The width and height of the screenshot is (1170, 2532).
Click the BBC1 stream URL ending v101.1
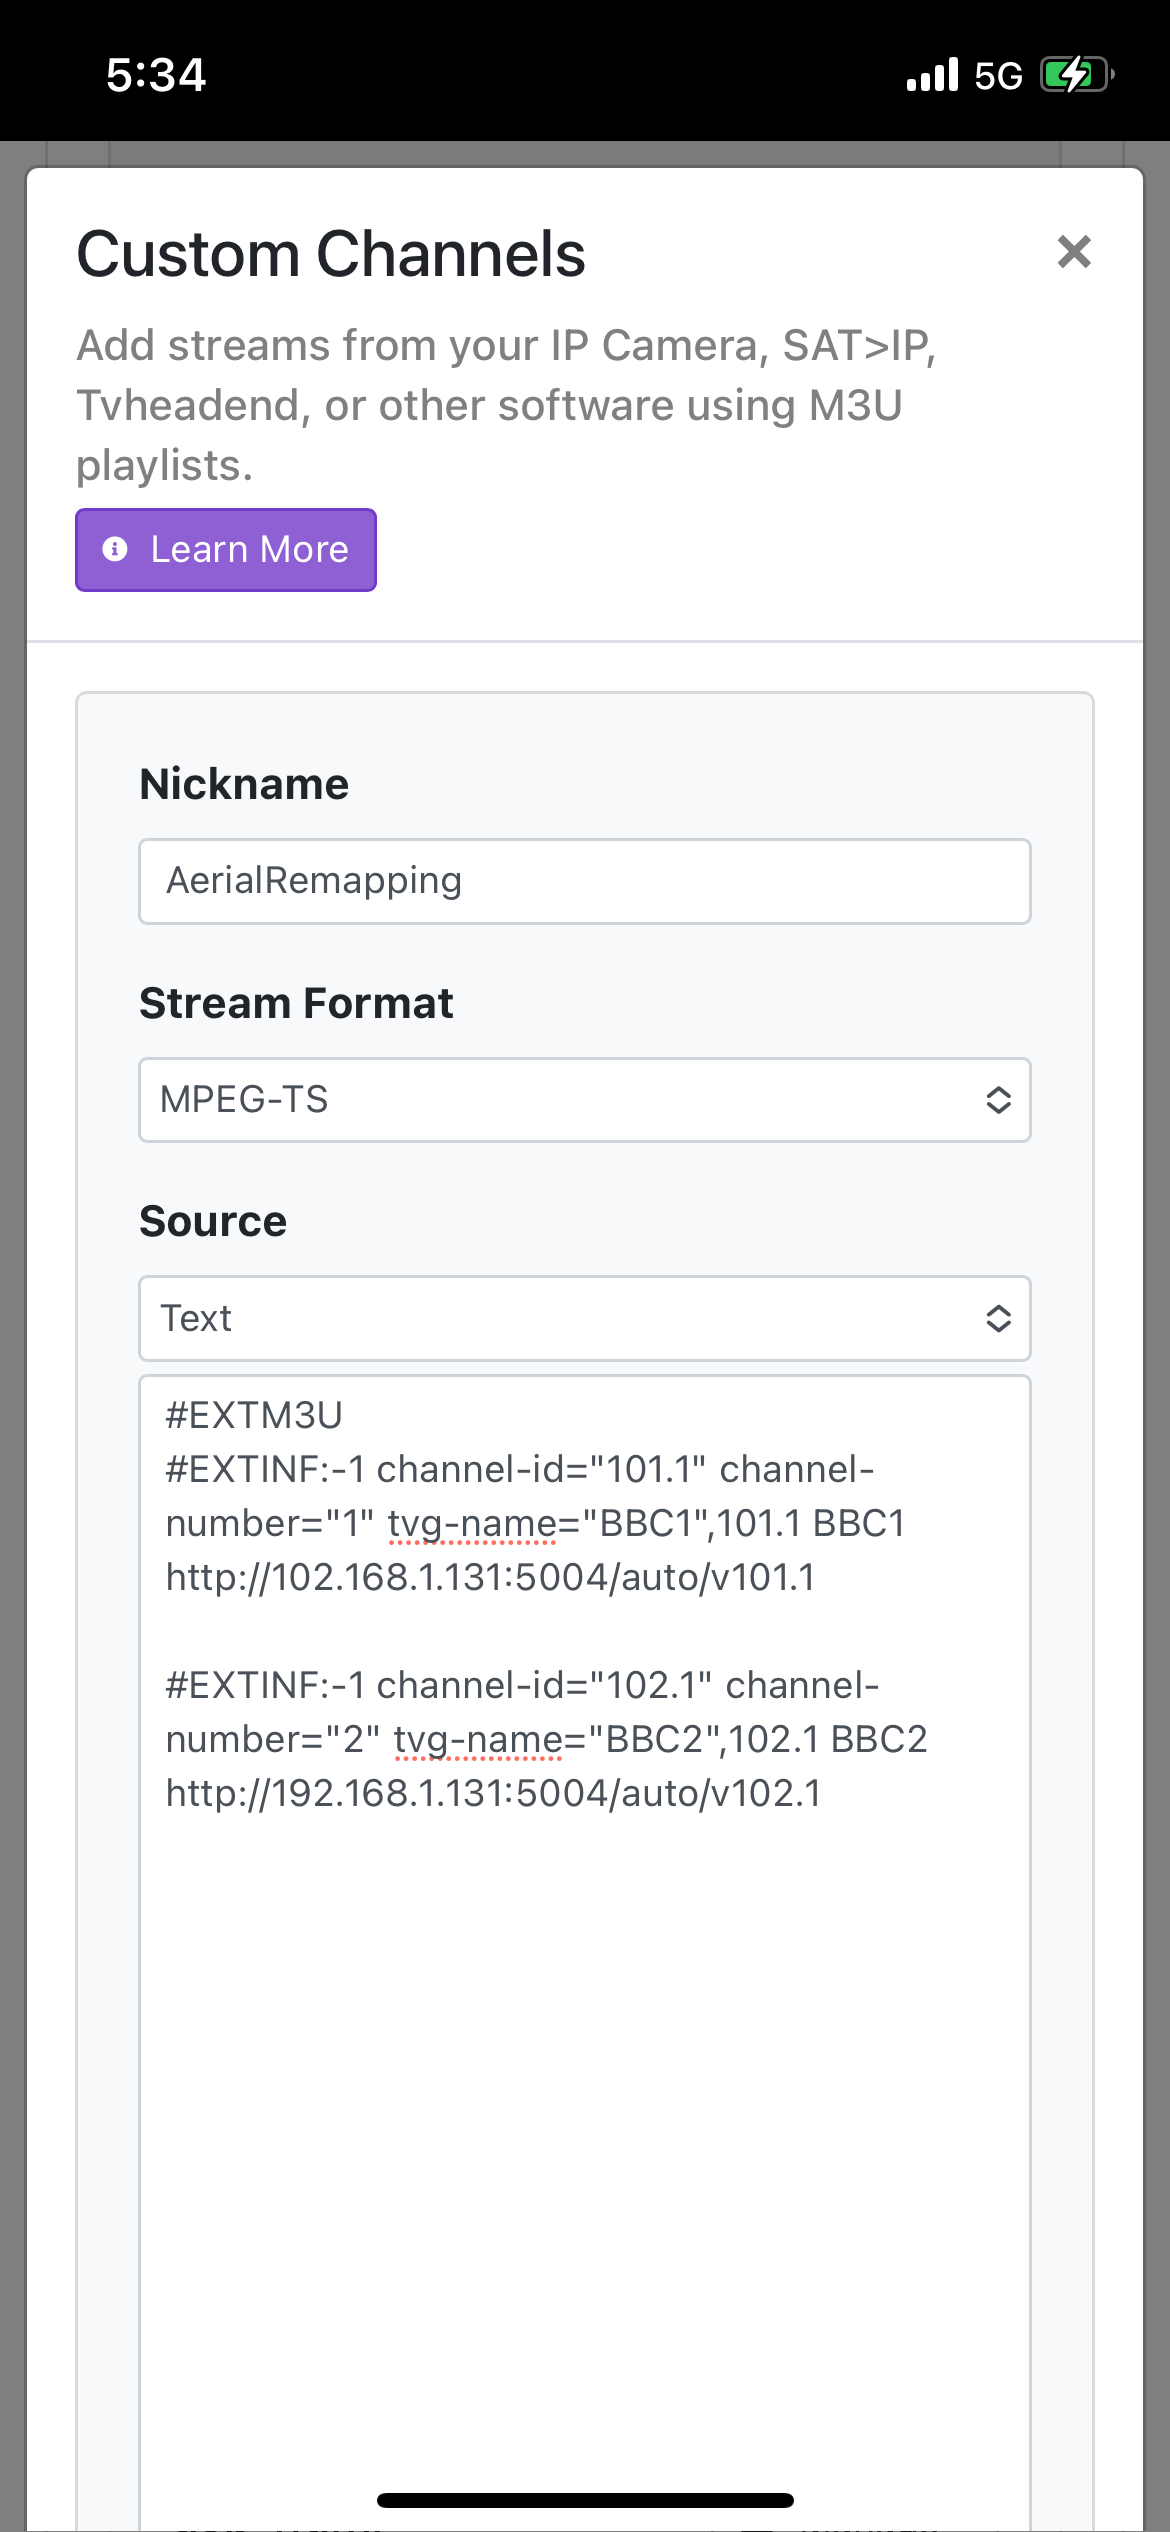click(490, 1577)
